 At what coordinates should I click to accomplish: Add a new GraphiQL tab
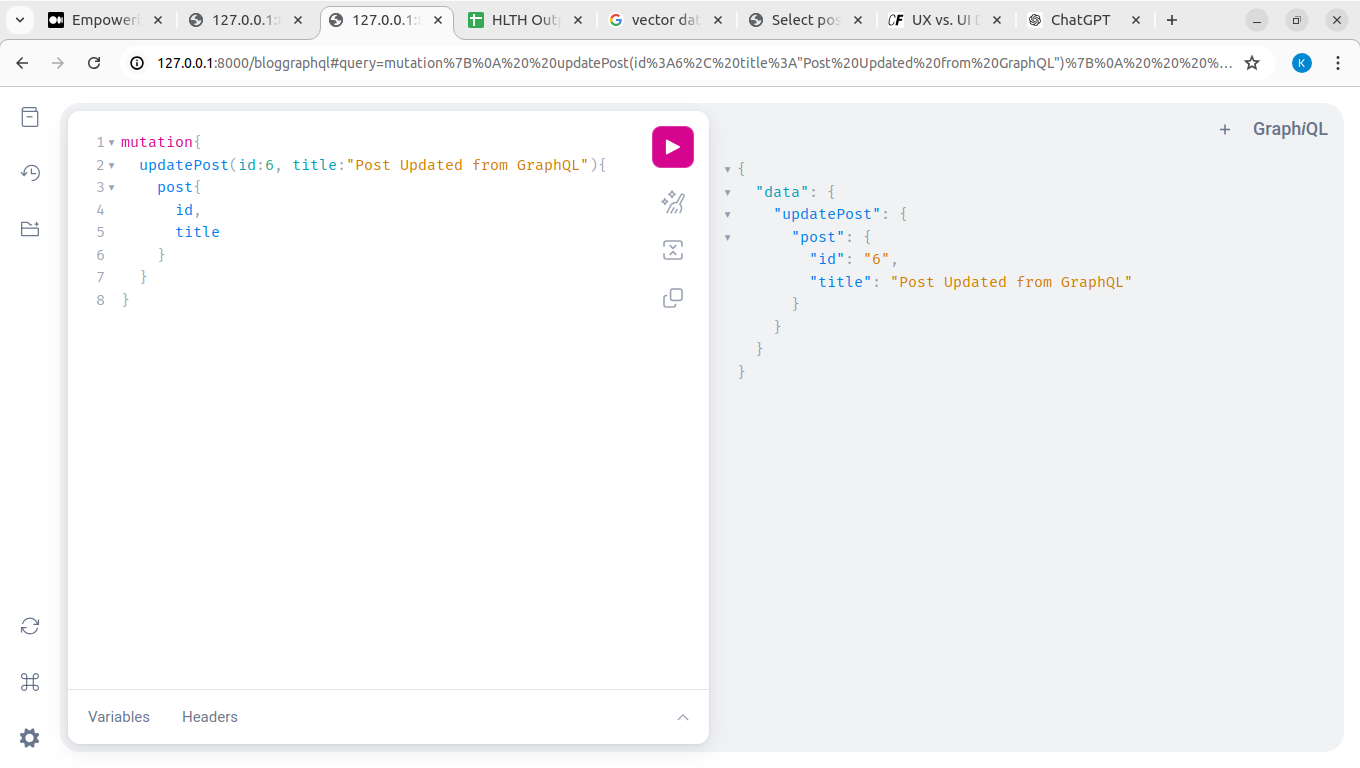(x=1224, y=129)
